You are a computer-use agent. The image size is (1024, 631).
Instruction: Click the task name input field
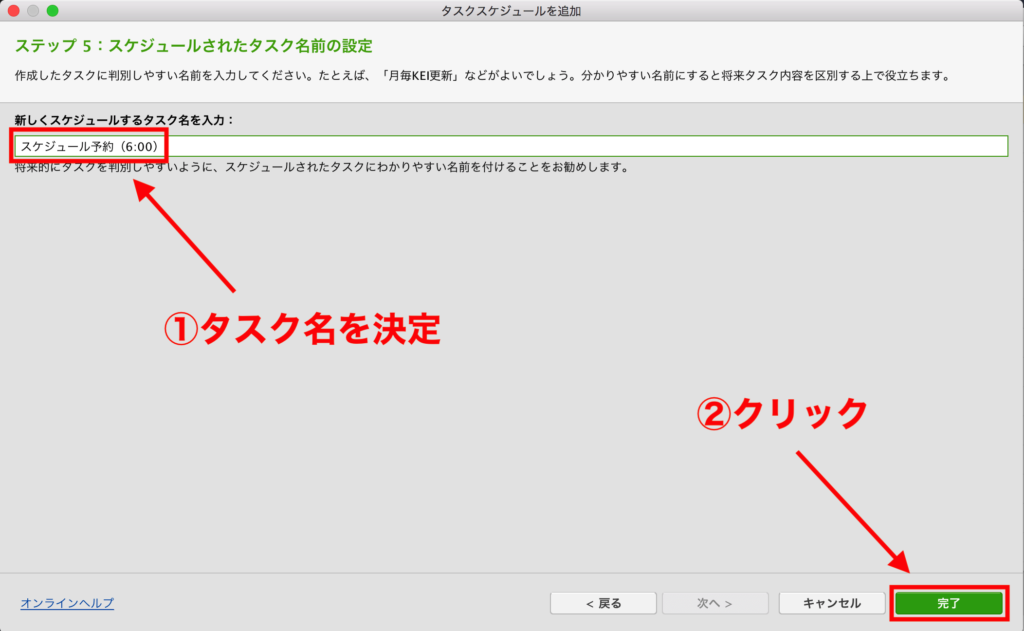(511, 146)
